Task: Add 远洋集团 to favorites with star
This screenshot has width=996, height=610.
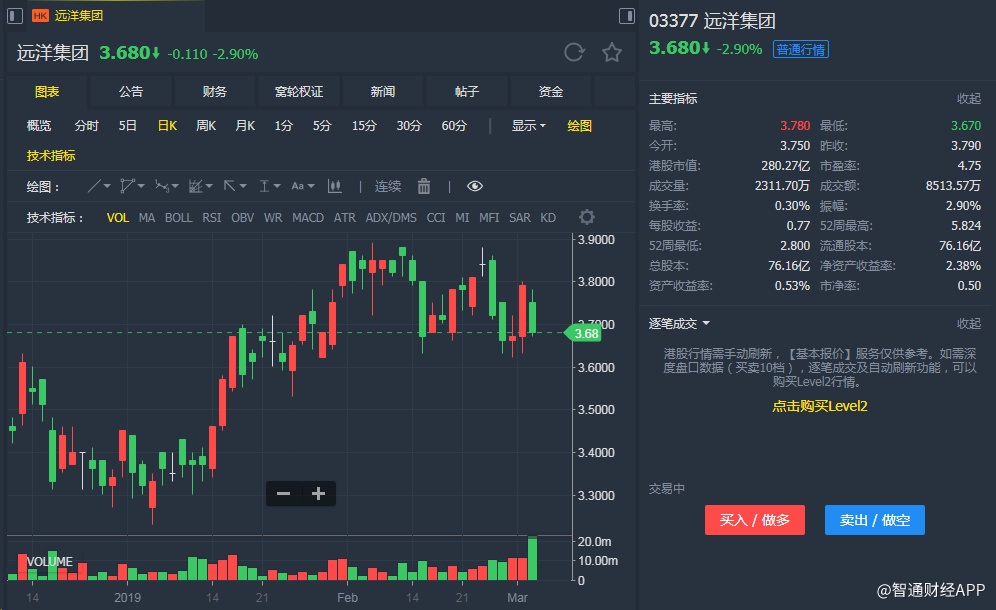Action: point(611,53)
